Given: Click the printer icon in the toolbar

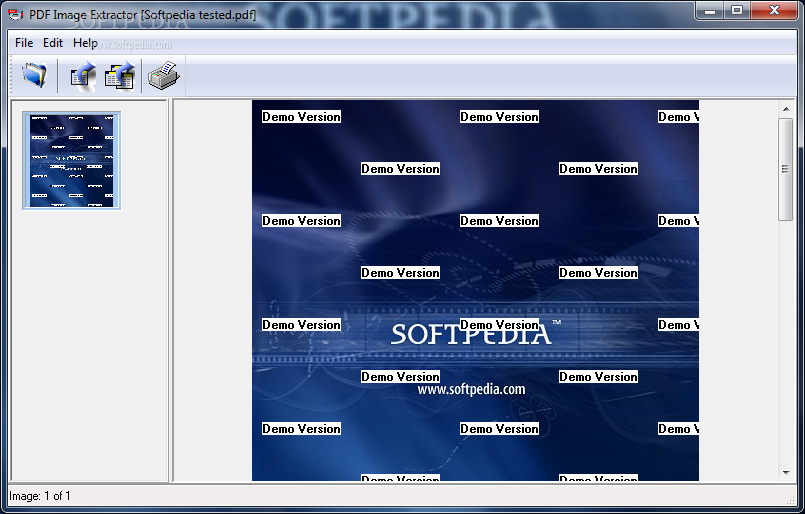Looking at the screenshot, I should (x=164, y=76).
